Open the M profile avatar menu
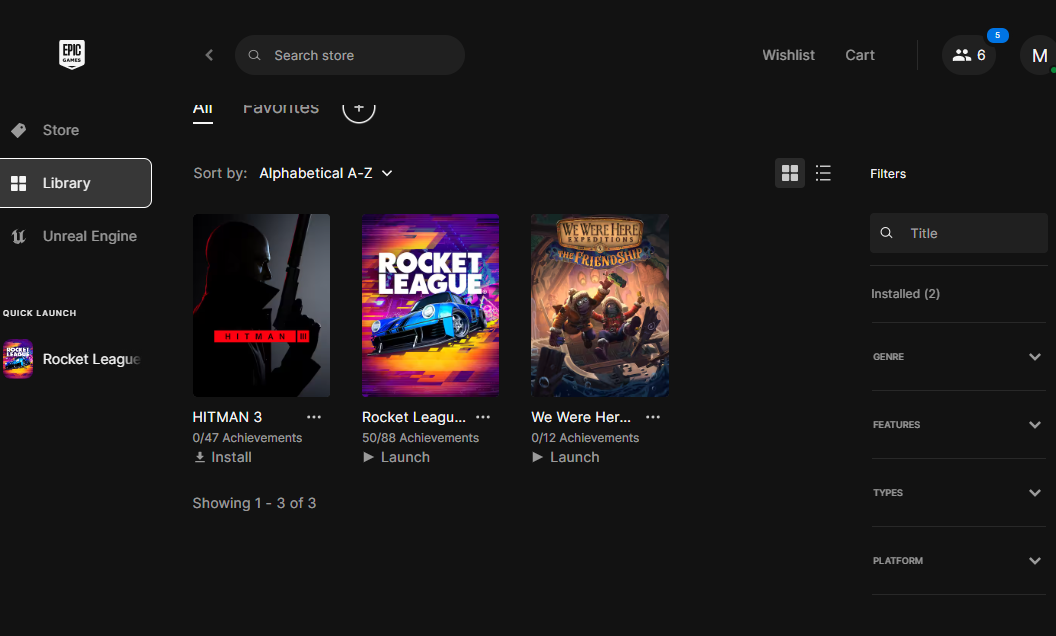 tap(1039, 55)
